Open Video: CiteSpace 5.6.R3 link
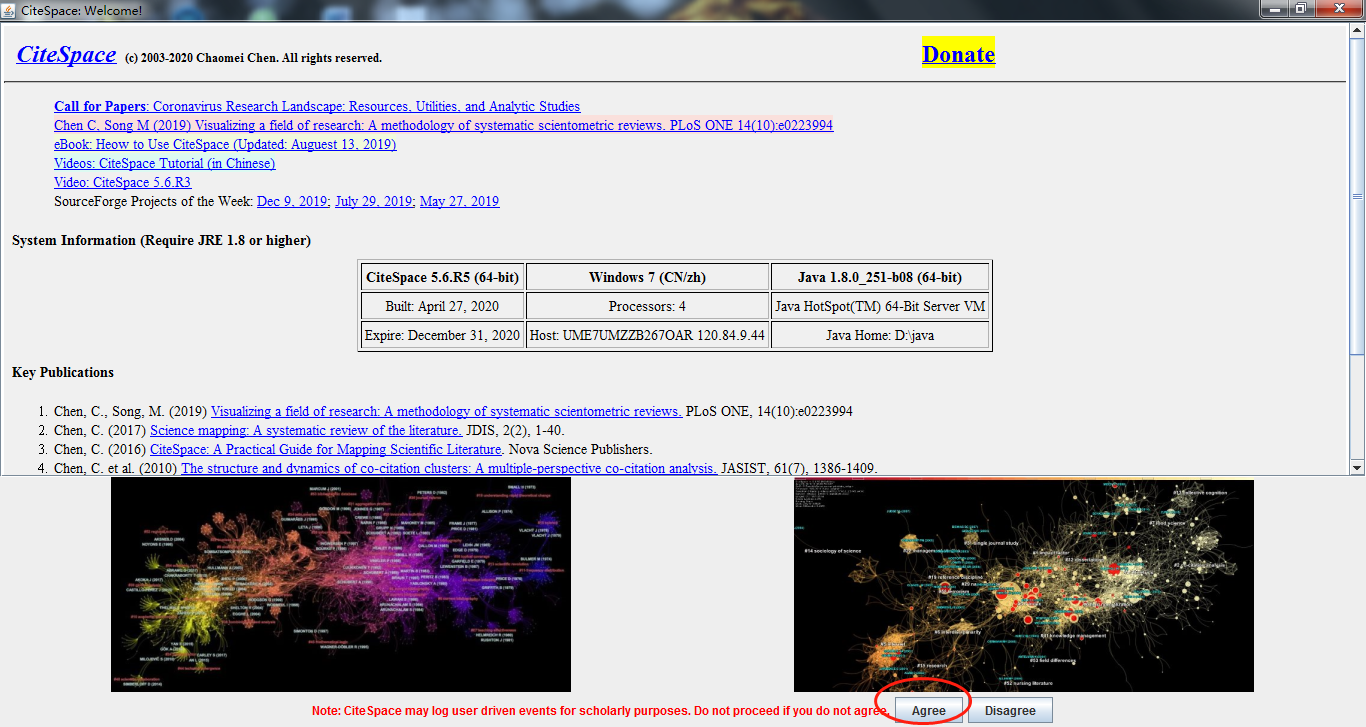This screenshot has height=727, width=1366. coord(122,182)
